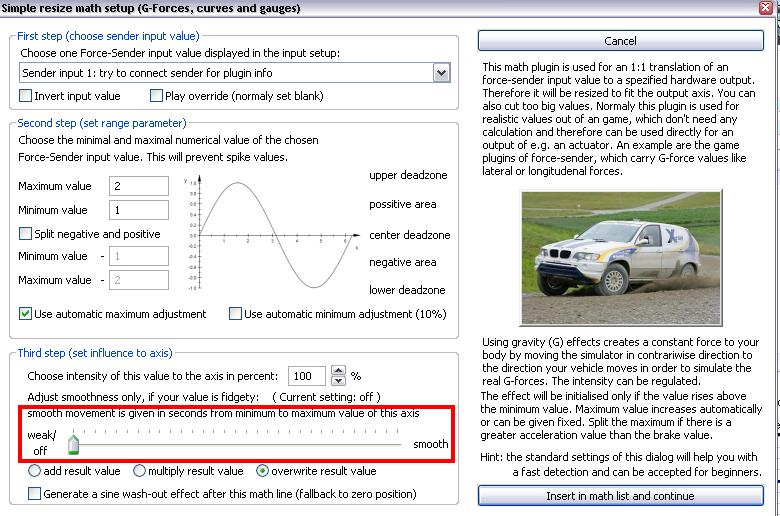Viewport: 780px width, 516px height.
Task: Close the Simple resize math setup dialog
Action: [766, 7]
